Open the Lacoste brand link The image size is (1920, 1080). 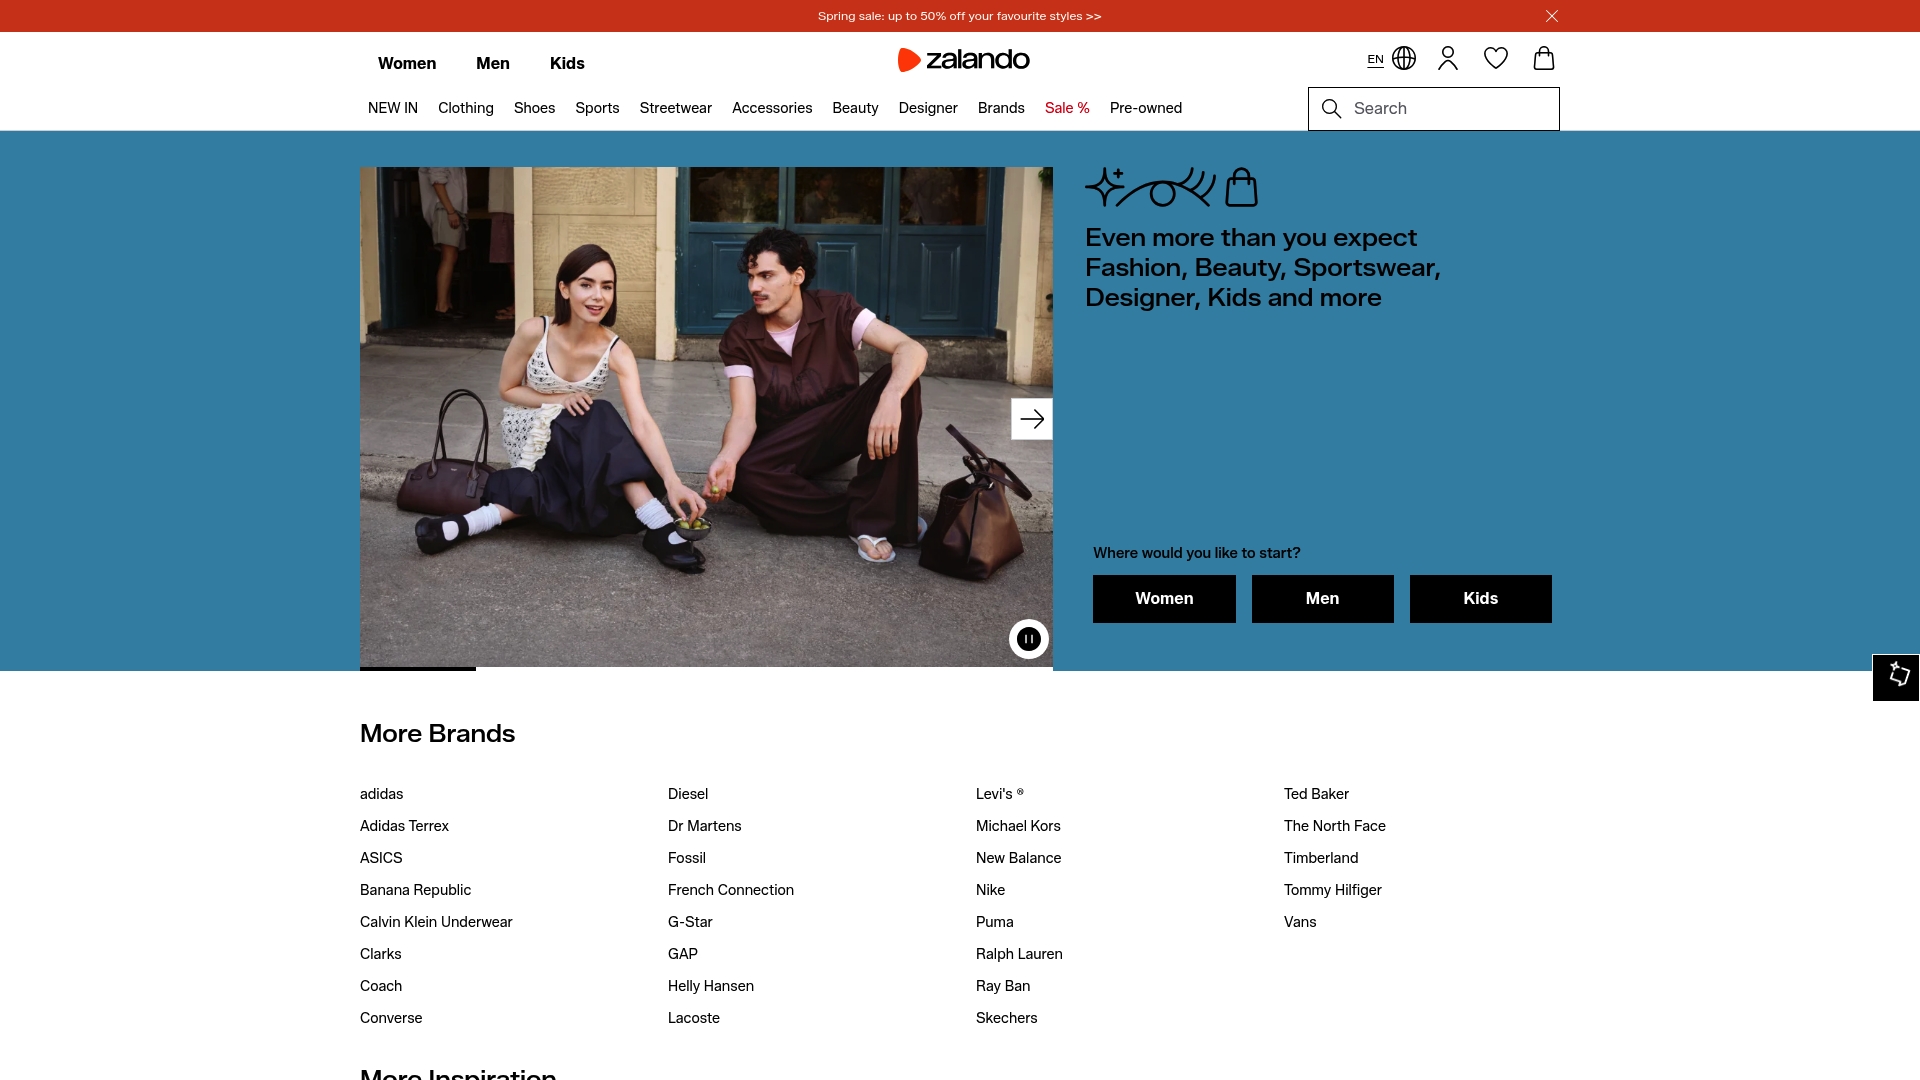click(694, 1018)
